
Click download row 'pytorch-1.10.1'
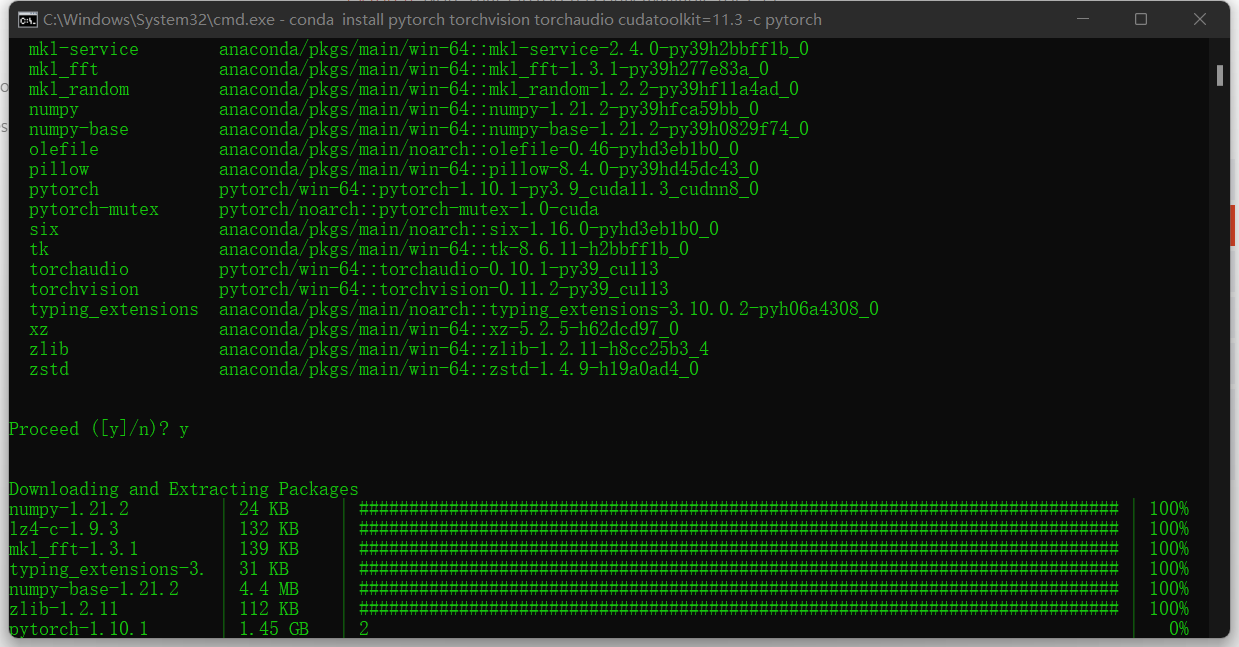click(x=599, y=629)
